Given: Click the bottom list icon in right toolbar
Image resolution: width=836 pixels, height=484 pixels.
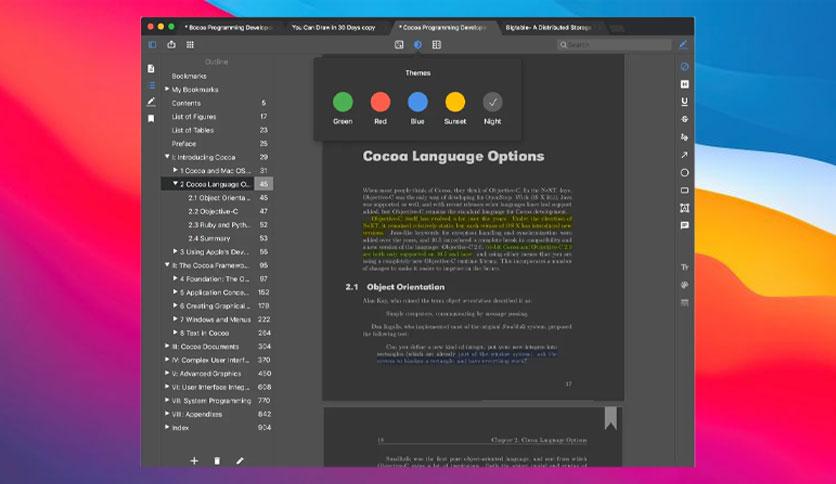Looking at the screenshot, I should pos(685,303).
